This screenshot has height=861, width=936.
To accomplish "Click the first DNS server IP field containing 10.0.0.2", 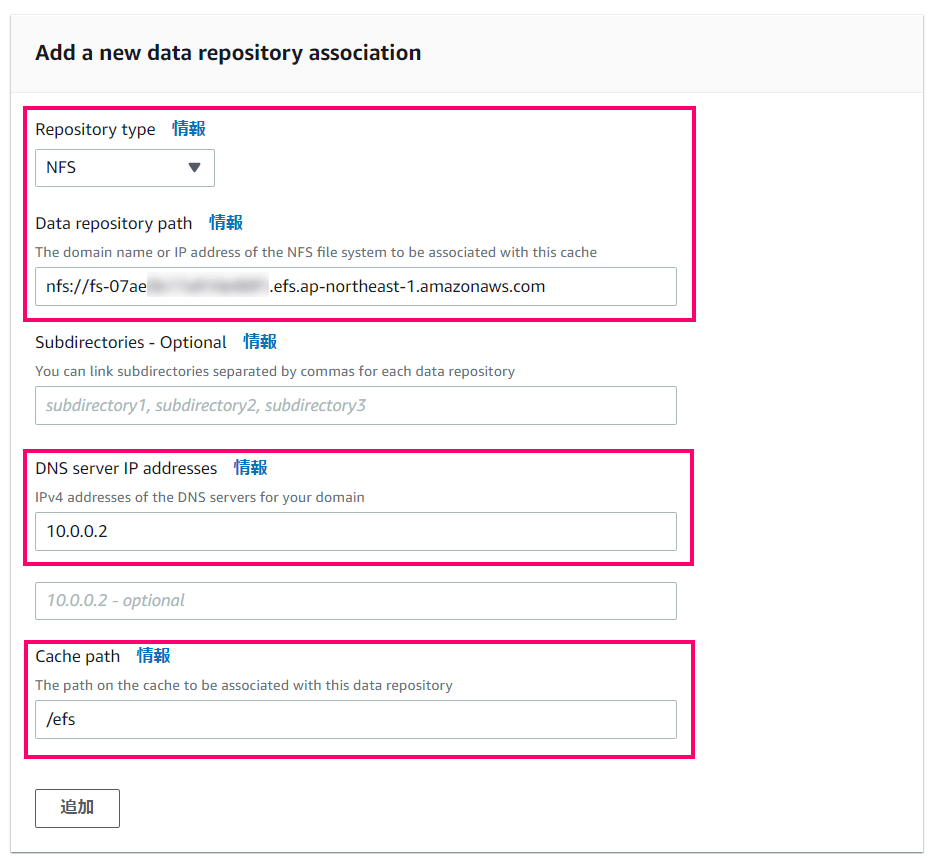I will [356, 531].
